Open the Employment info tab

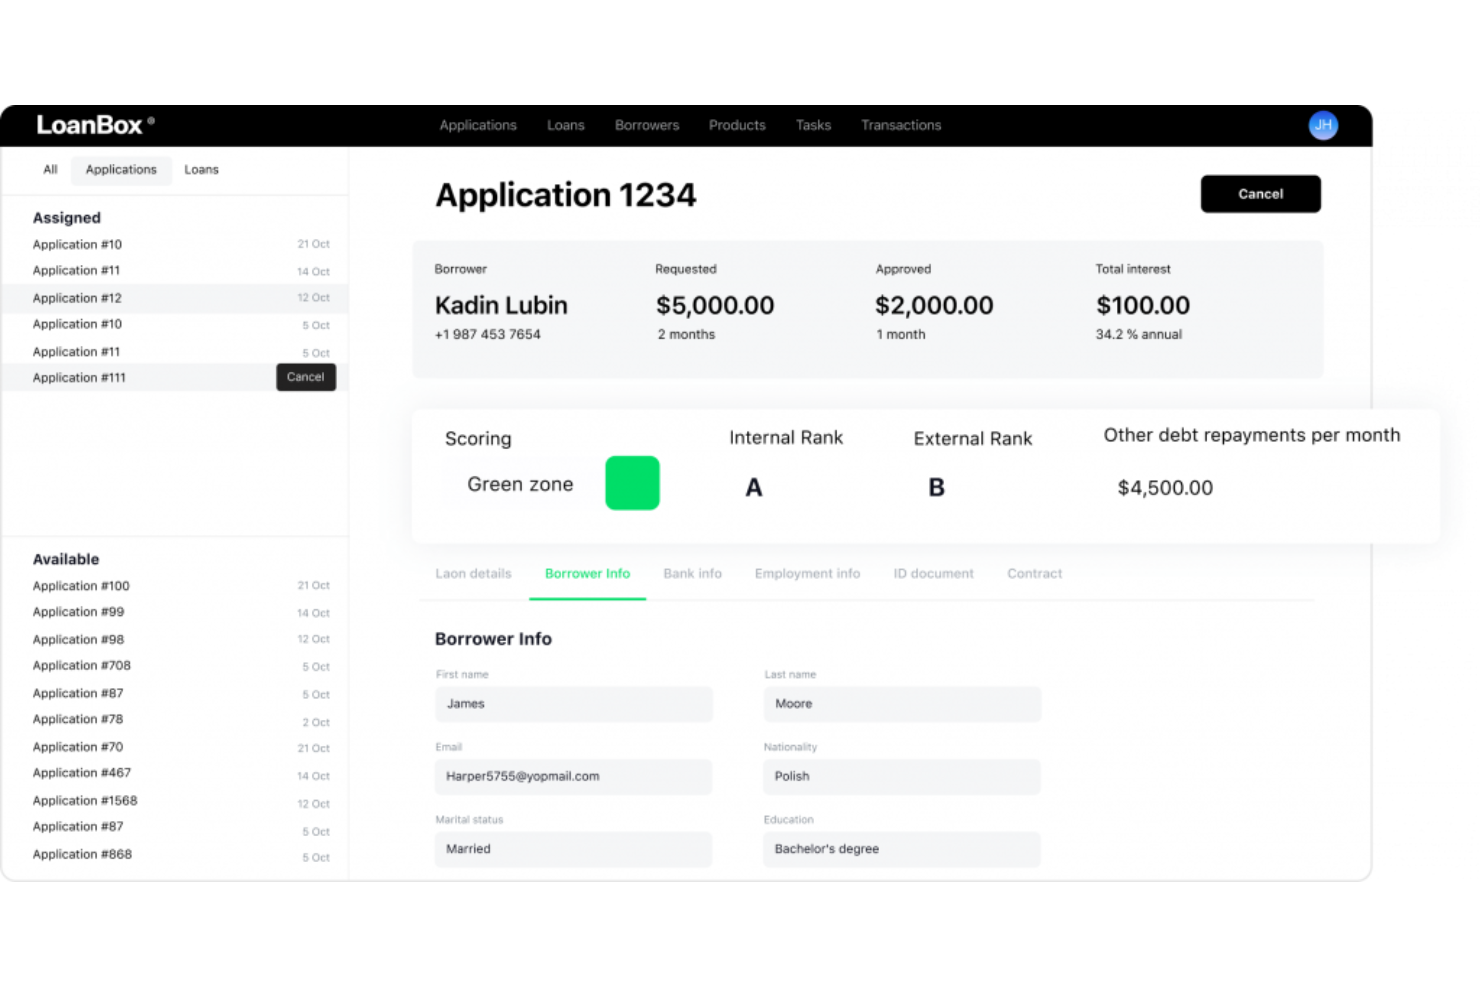(807, 573)
